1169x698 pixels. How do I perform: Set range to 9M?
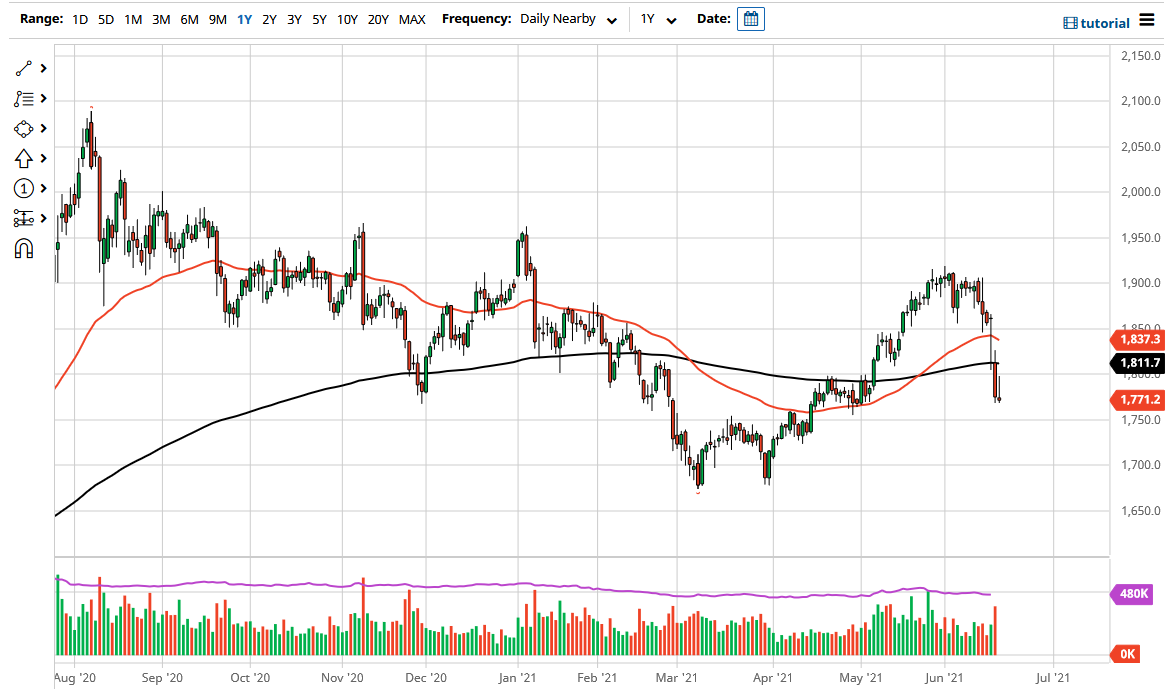click(x=218, y=19)
